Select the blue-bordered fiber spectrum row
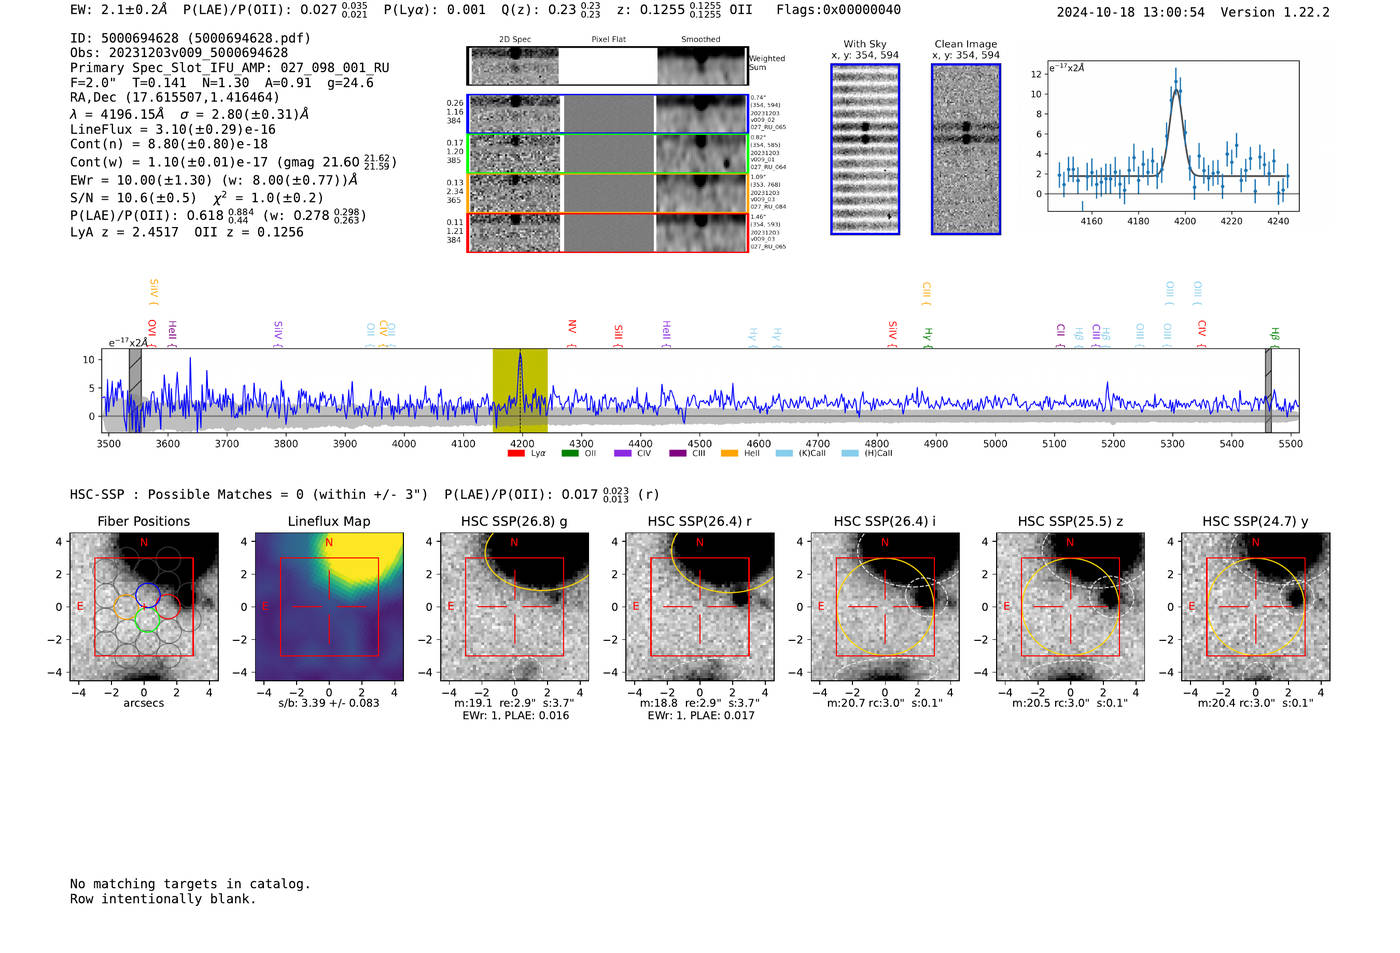Screen dimensions: 1400x953 point(608,114)
